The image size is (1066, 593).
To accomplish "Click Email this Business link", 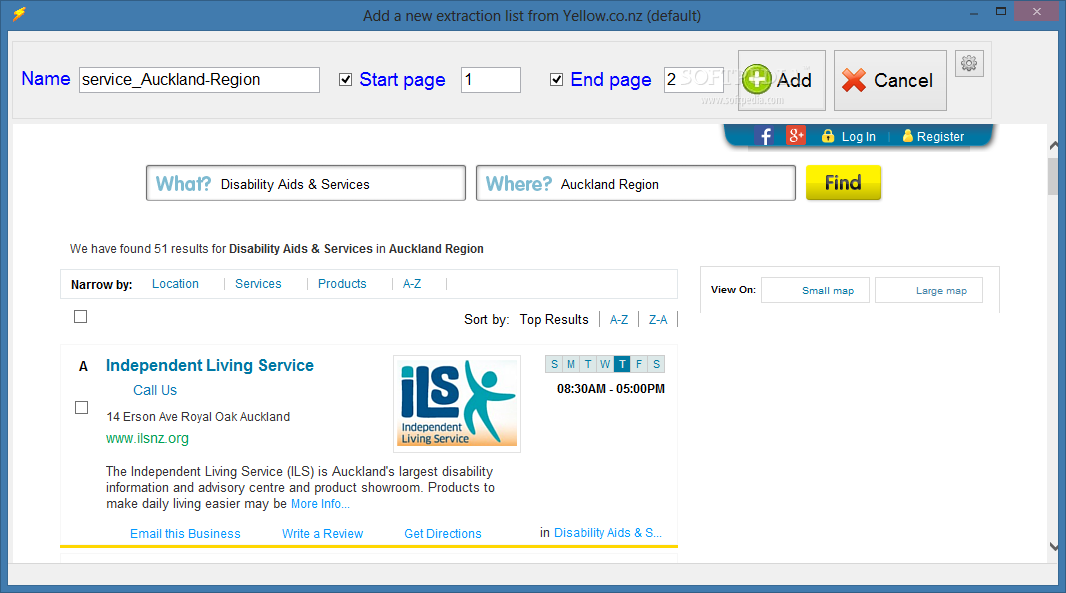I will coord(185,534).
